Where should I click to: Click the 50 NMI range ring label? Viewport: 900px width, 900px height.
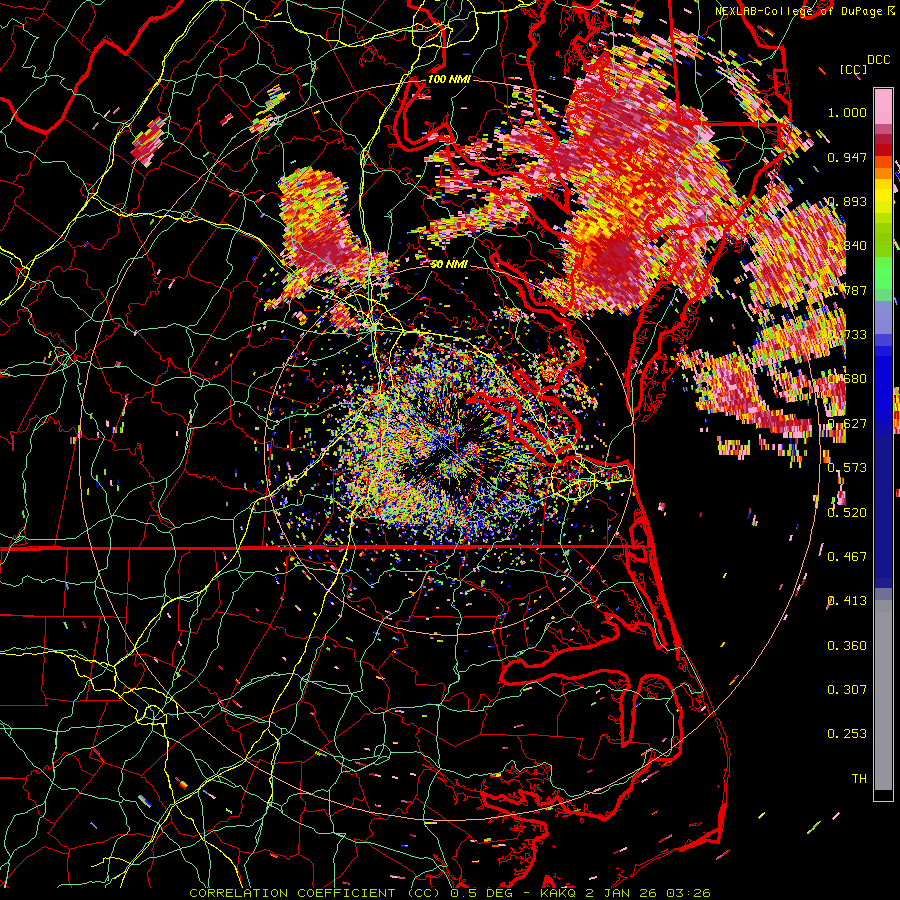pos(449,265)
